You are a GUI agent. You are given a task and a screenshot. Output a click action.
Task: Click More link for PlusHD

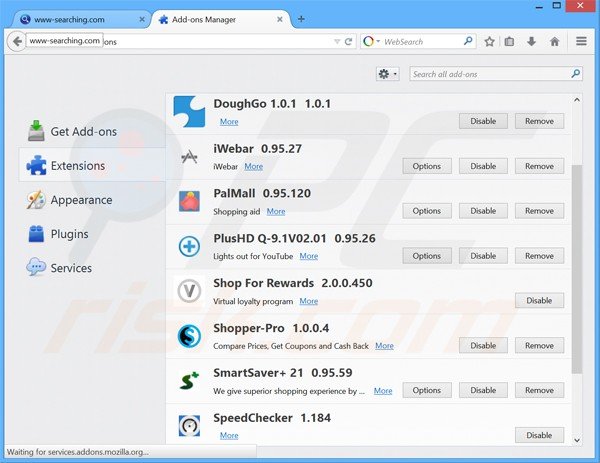[x=309, y=256]
